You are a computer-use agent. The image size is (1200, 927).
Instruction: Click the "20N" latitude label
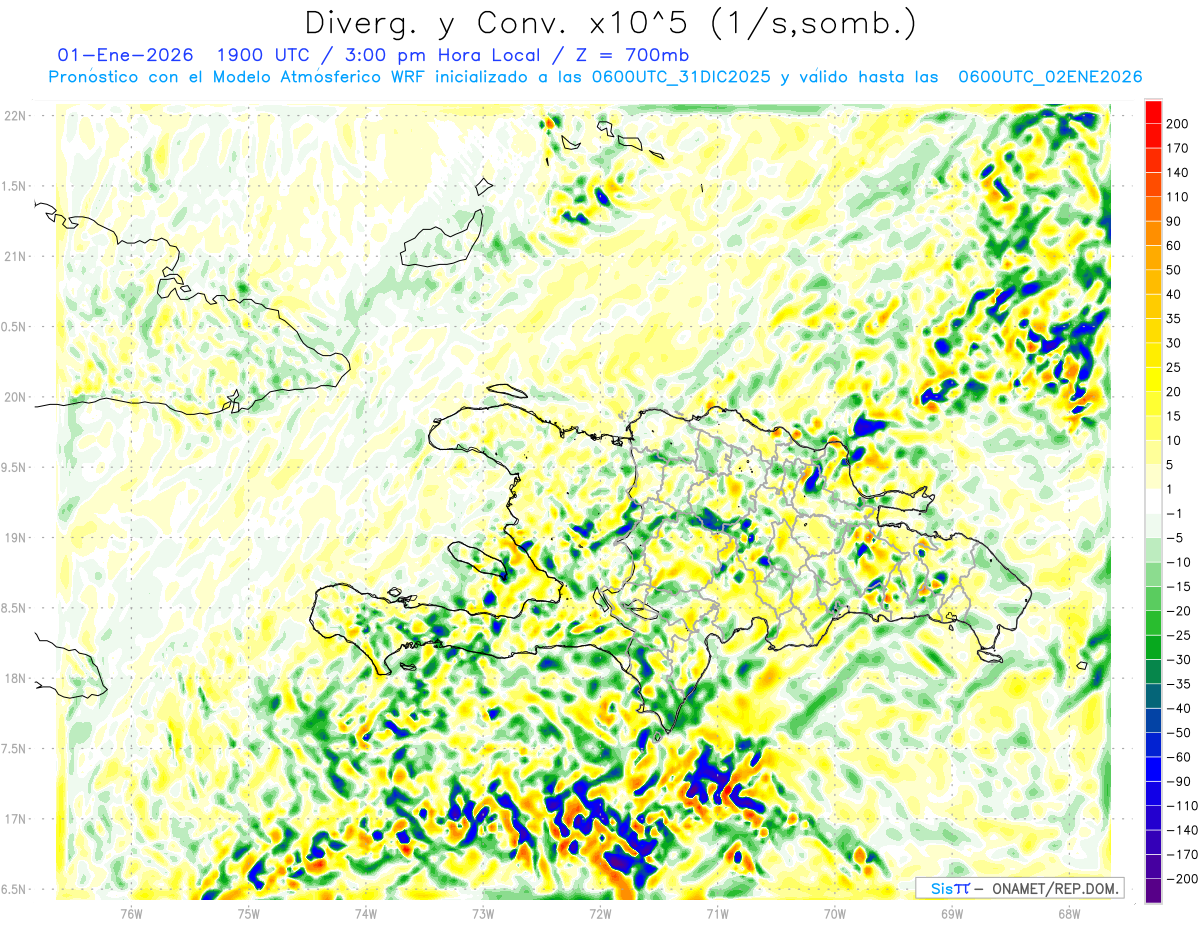(15, 397)
